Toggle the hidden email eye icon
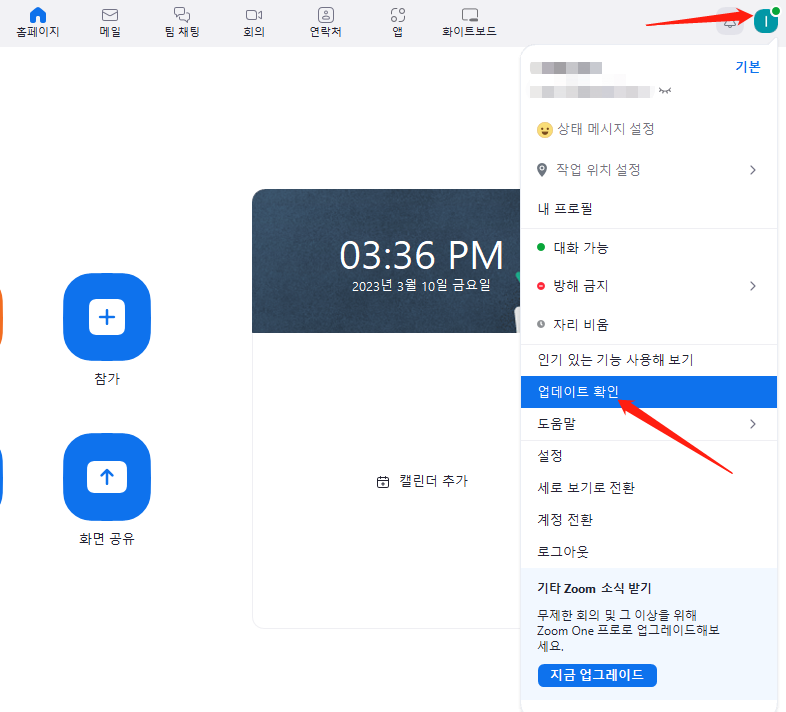This screenshot has height=712, width=786. (665, 91)
